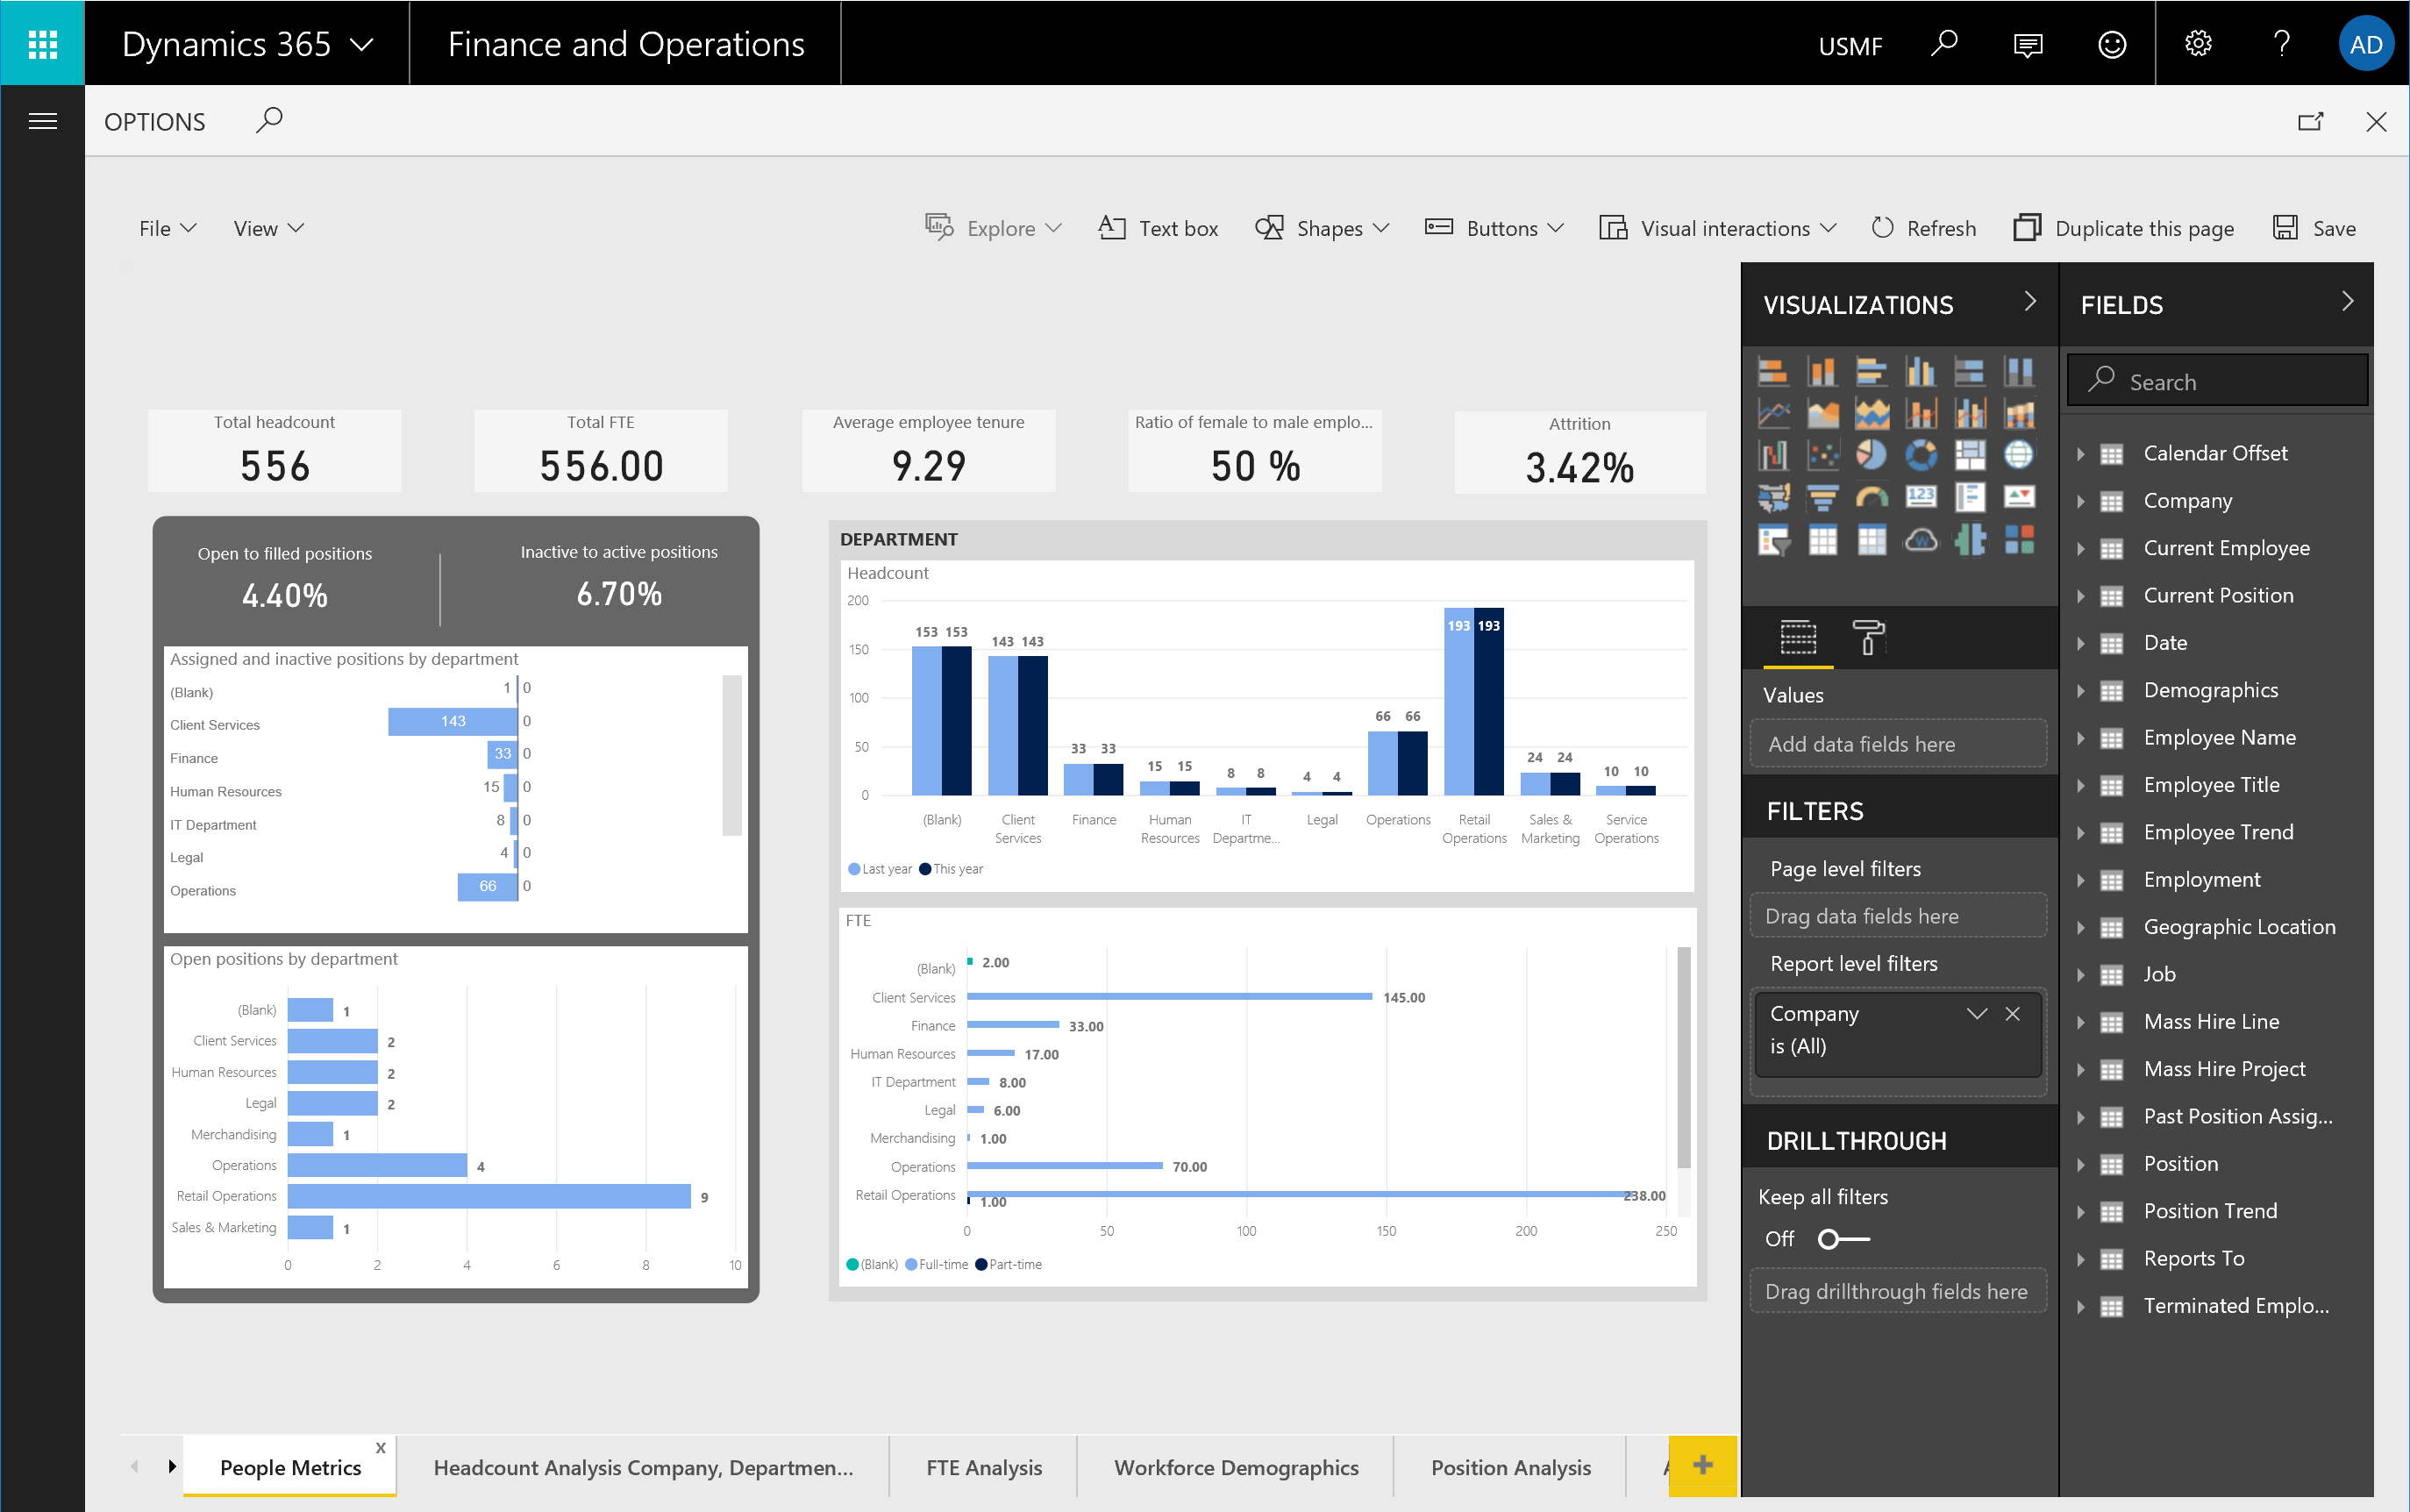Click the Visualizations panel collapse arrow
2410x1512 pixels.
point(2027,303)
